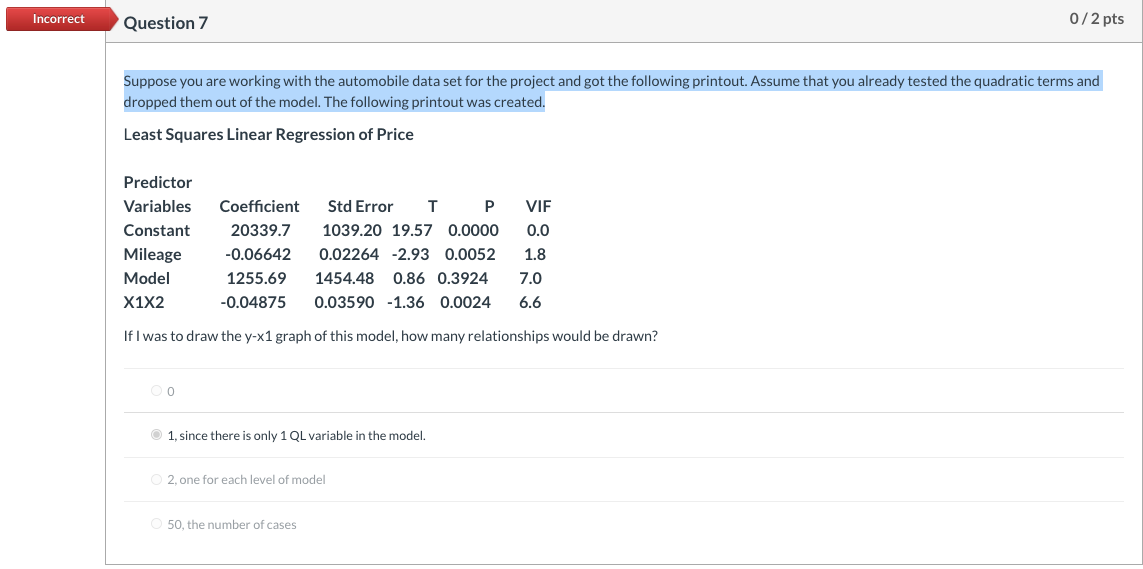Click the 'Least Squares Linear Regression of Price' title
This screenshot has width=1143, height=569.
[268, 134]
